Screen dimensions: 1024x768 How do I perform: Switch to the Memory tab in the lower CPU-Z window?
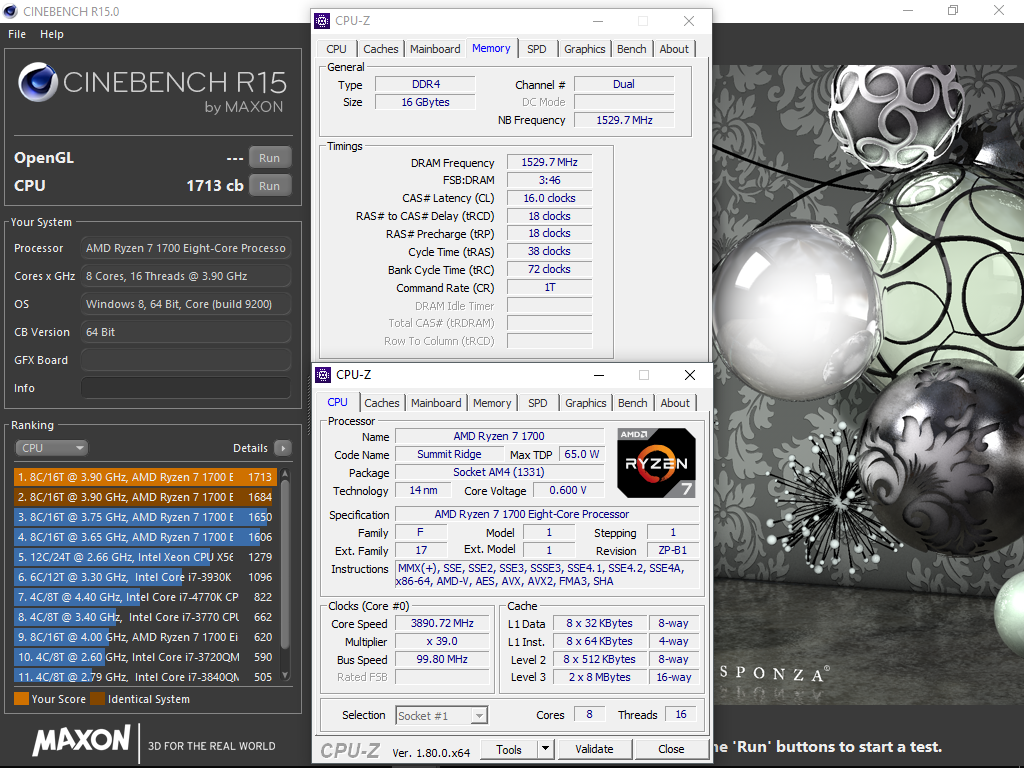tap(492, 403)
